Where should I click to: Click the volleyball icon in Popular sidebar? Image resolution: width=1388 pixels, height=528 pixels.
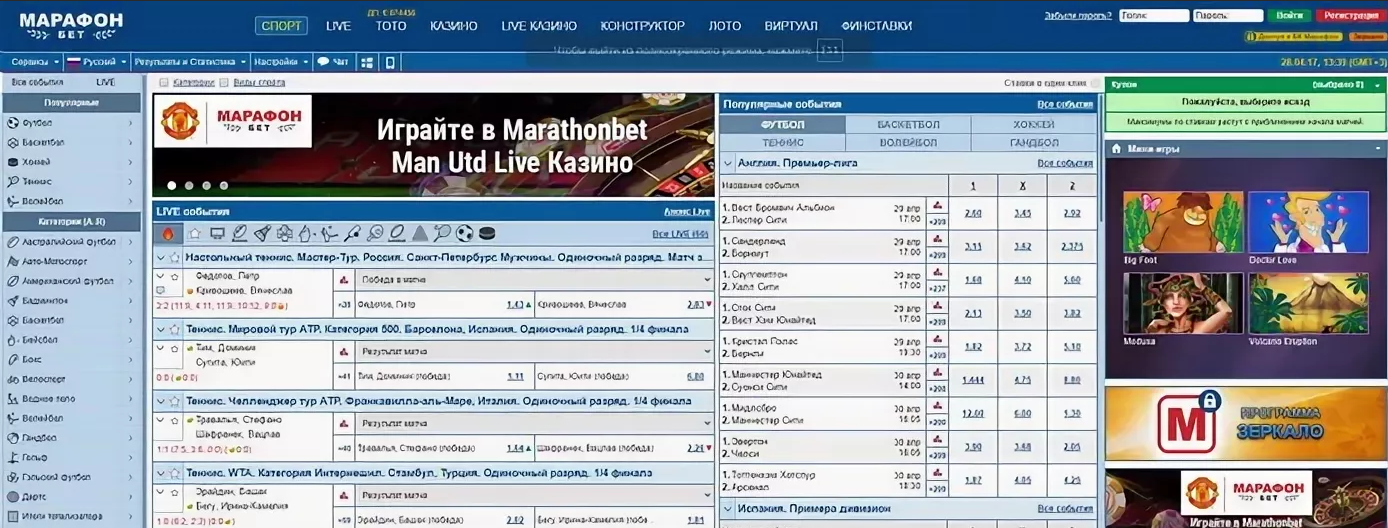click(x=13, y=200)
